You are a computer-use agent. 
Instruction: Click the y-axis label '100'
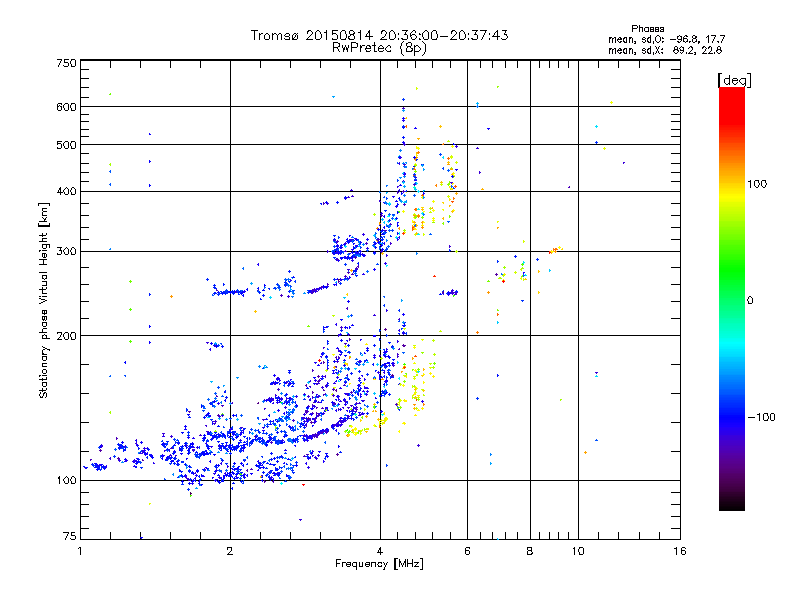66,480
